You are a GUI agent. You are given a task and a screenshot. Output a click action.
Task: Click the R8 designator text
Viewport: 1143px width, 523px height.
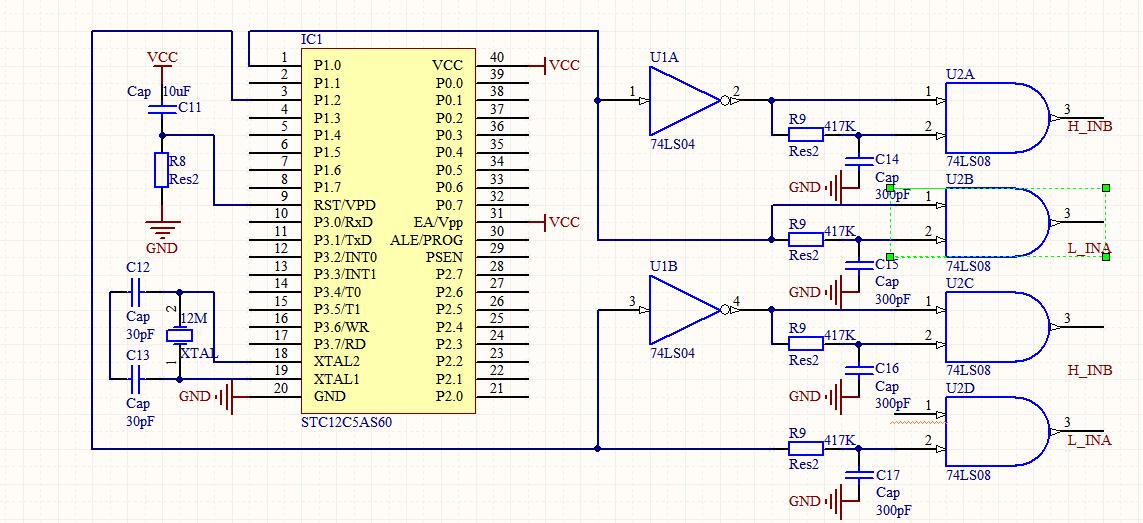point(178,162)
